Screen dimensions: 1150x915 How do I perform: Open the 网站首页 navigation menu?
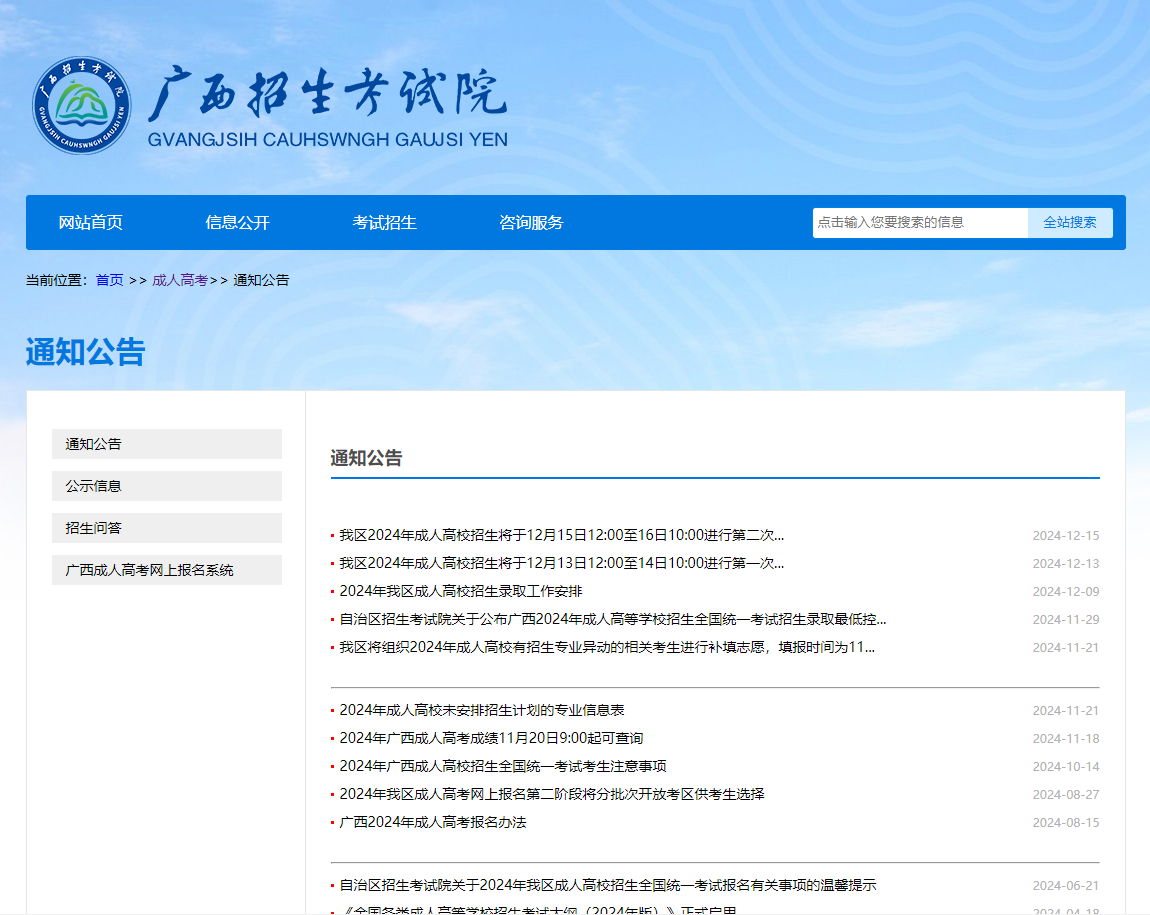(90, 222)
